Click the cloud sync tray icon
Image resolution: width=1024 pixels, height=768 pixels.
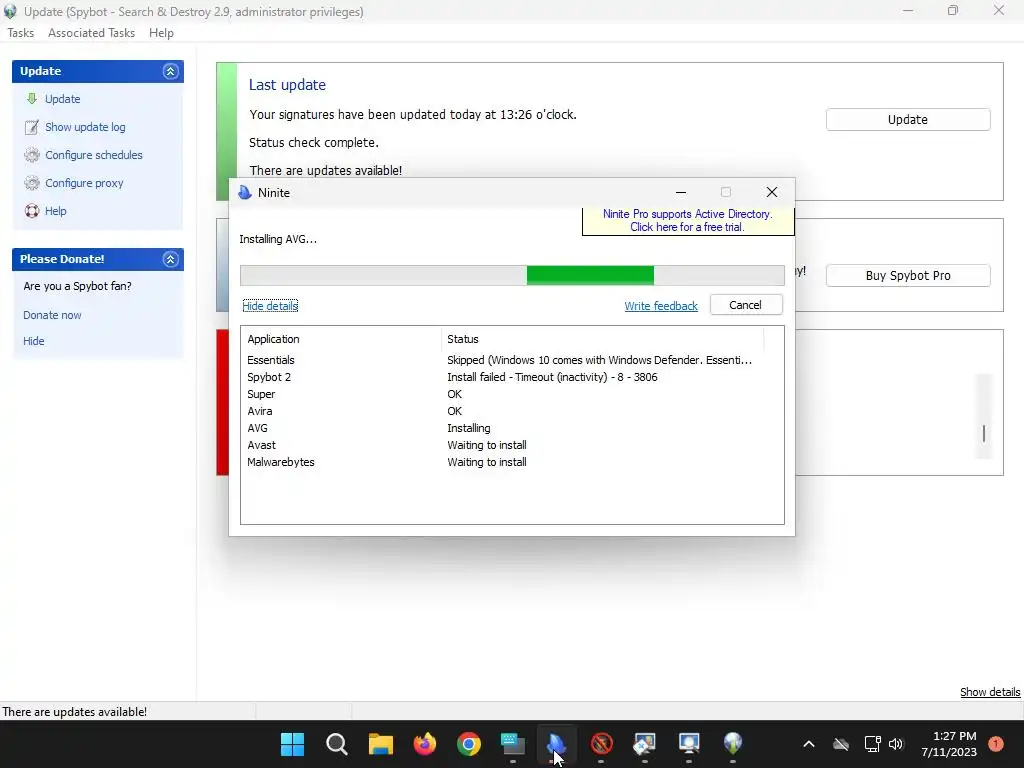(x=841, y=744)
